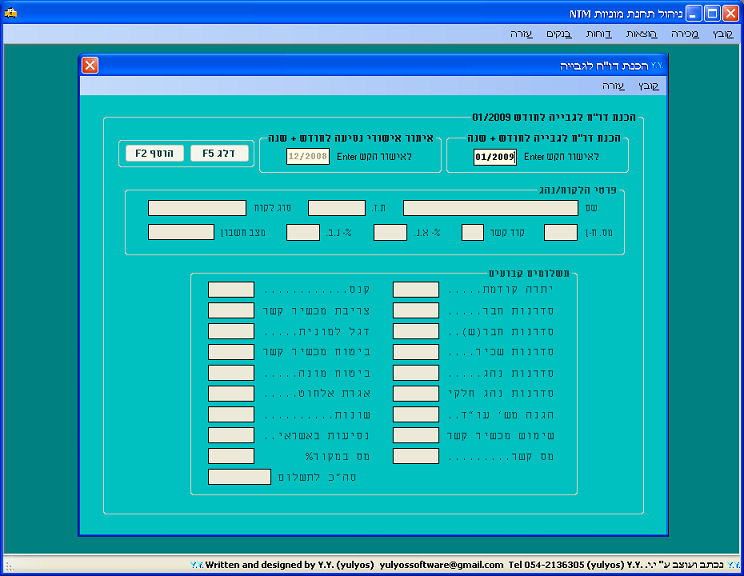Open the מכירה menu
Viewport: 744px width, 576px height.
685,34
